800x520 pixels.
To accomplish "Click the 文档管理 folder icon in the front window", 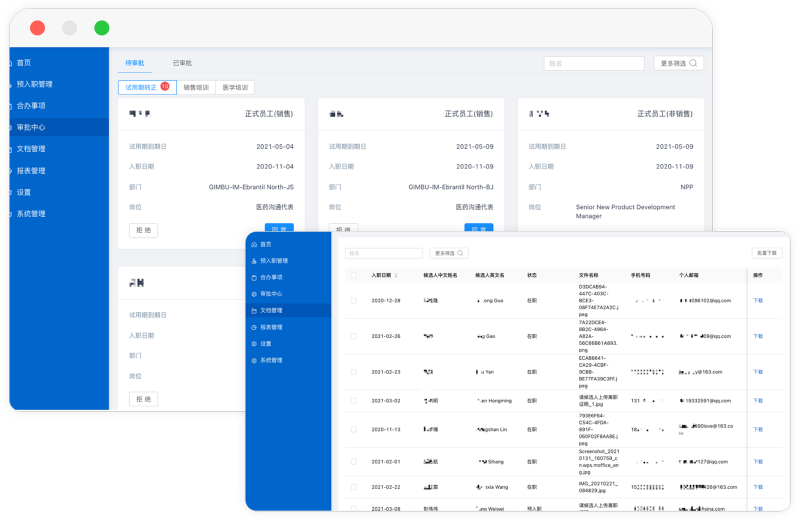I will (x=254, y=310).
